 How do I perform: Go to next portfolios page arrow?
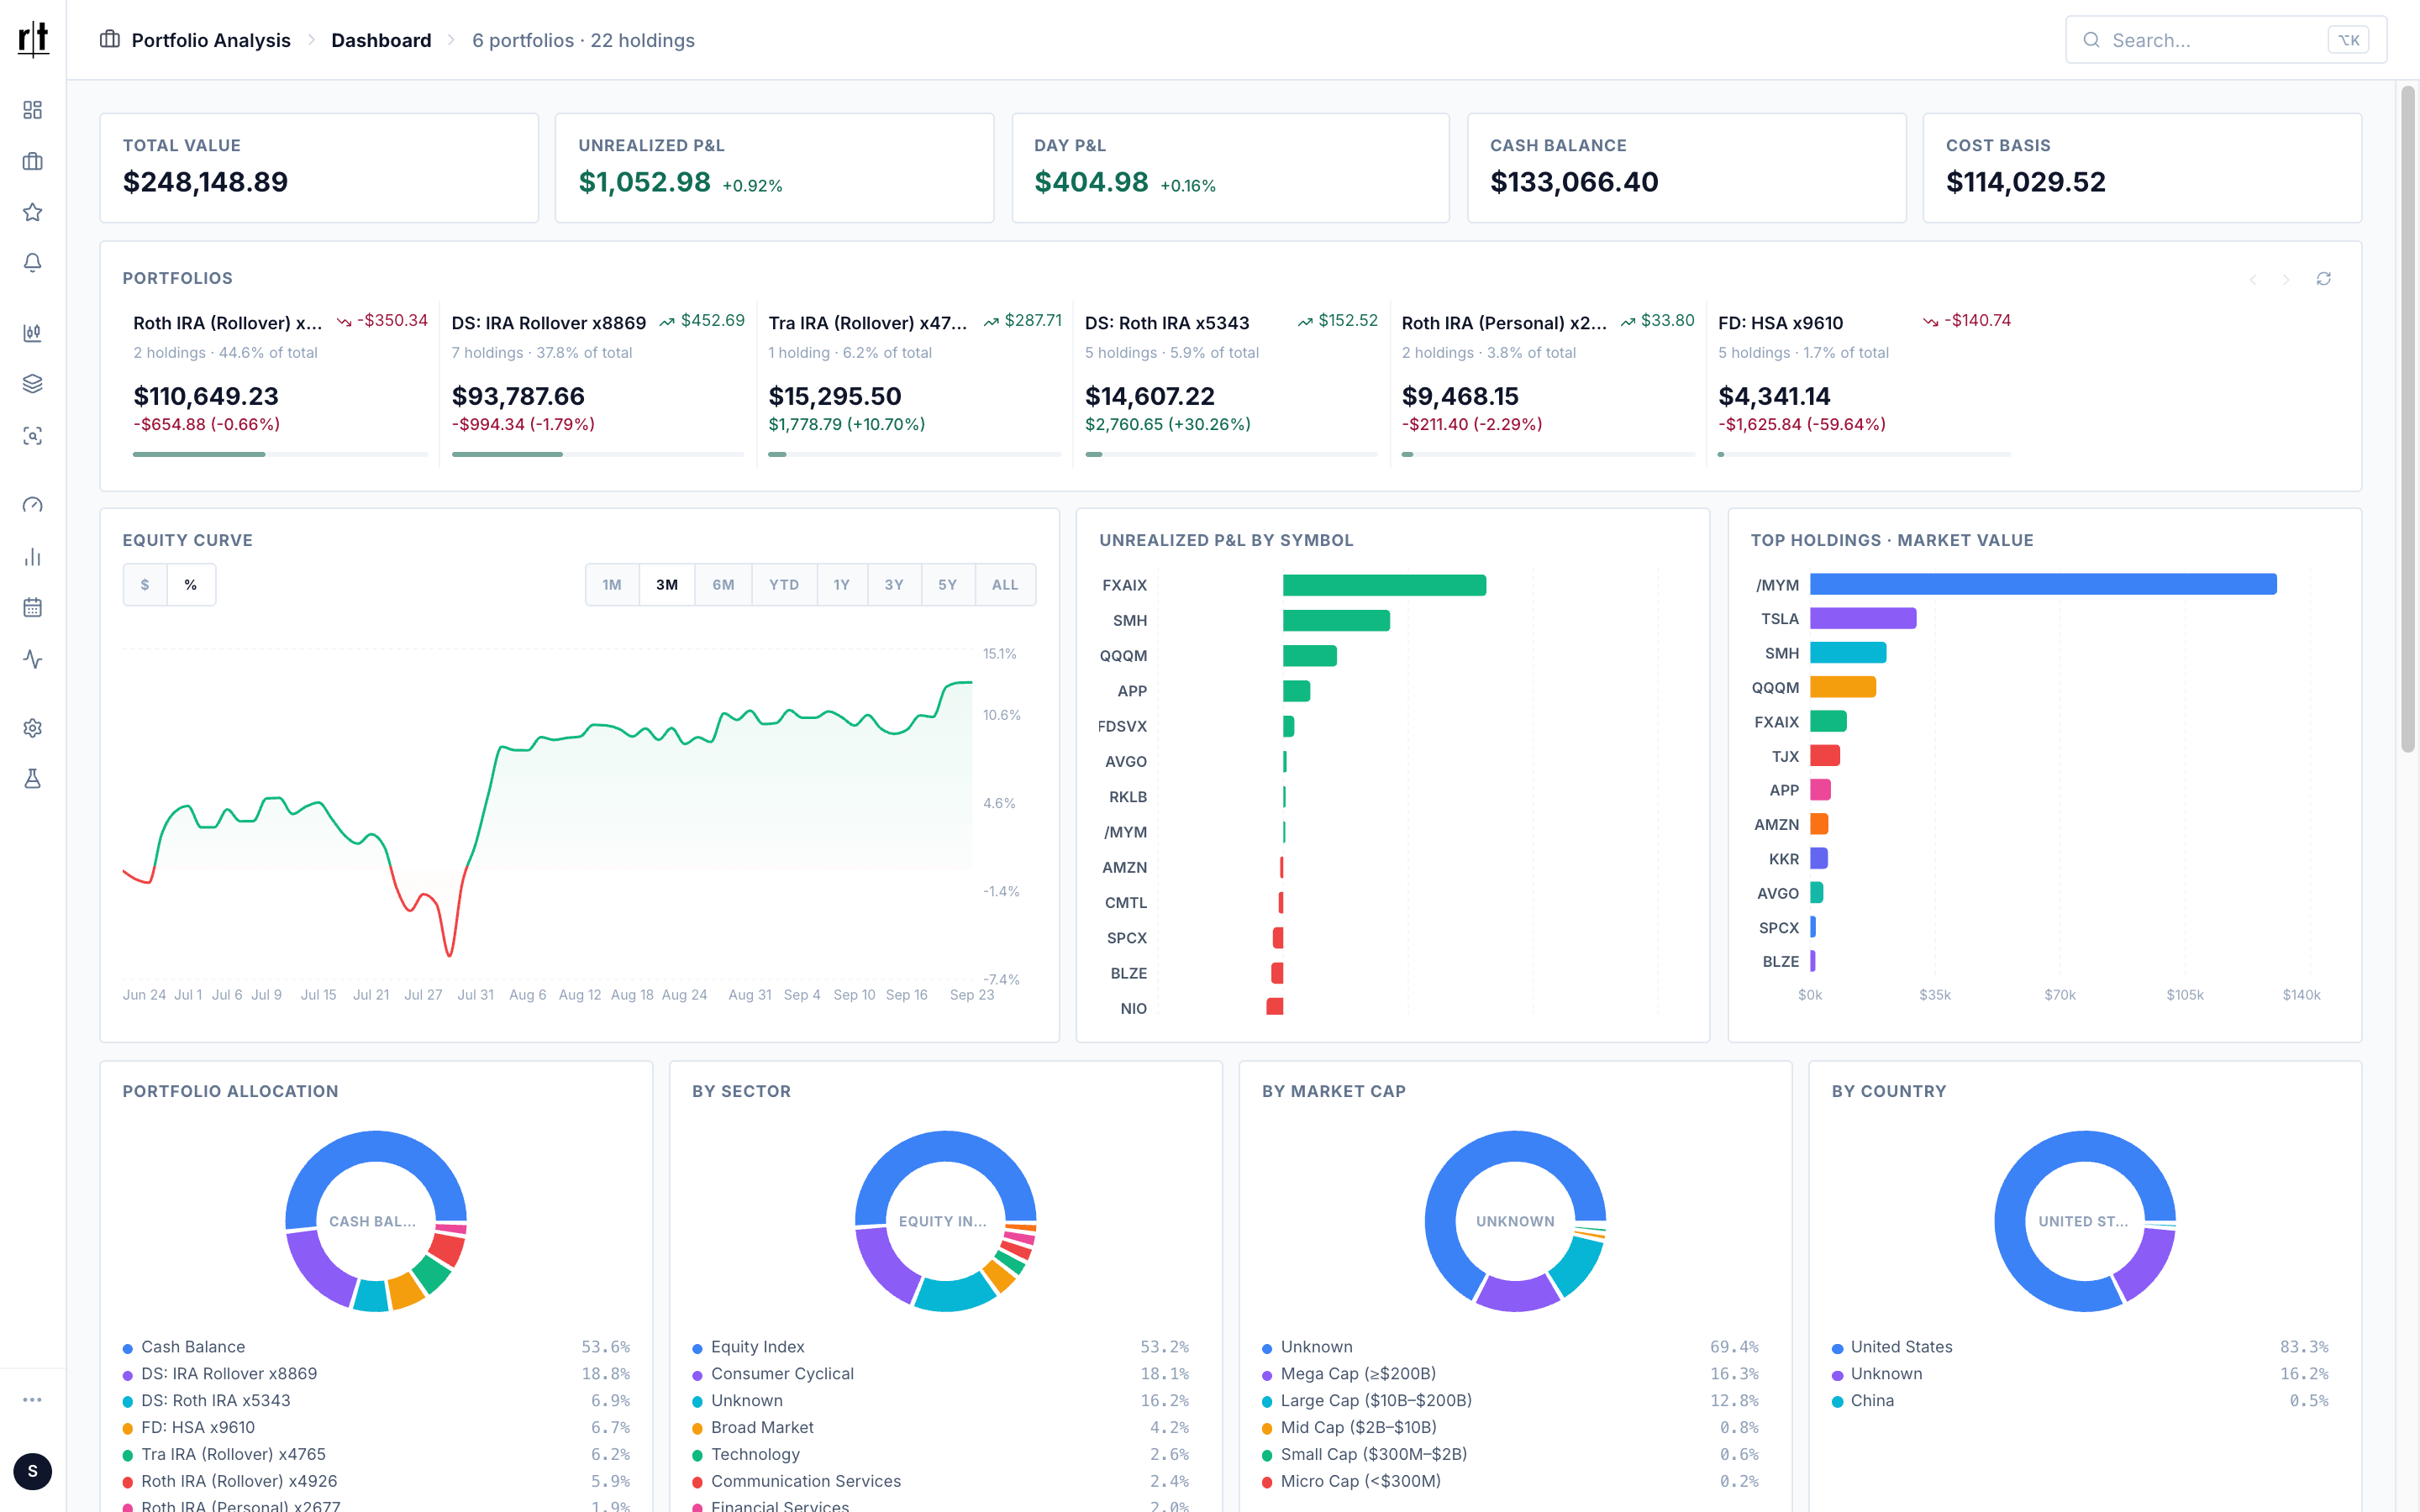point(2286,279)
